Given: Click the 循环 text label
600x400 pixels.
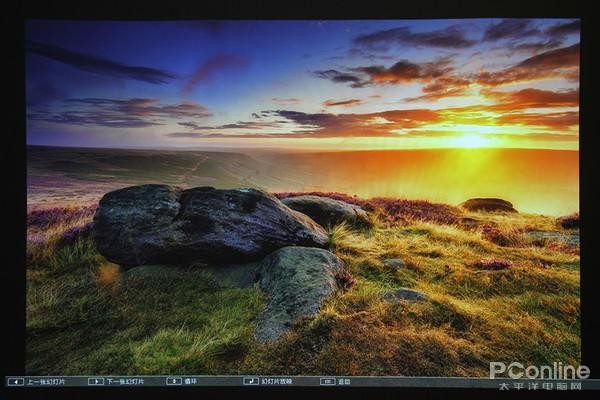Looking at the screenshot, I should [x=190, y=381].
